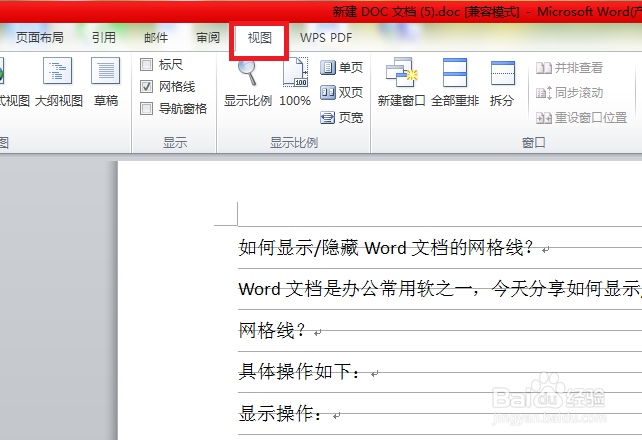Enable the Ruler (标尺) checkbox

(147, 64)
